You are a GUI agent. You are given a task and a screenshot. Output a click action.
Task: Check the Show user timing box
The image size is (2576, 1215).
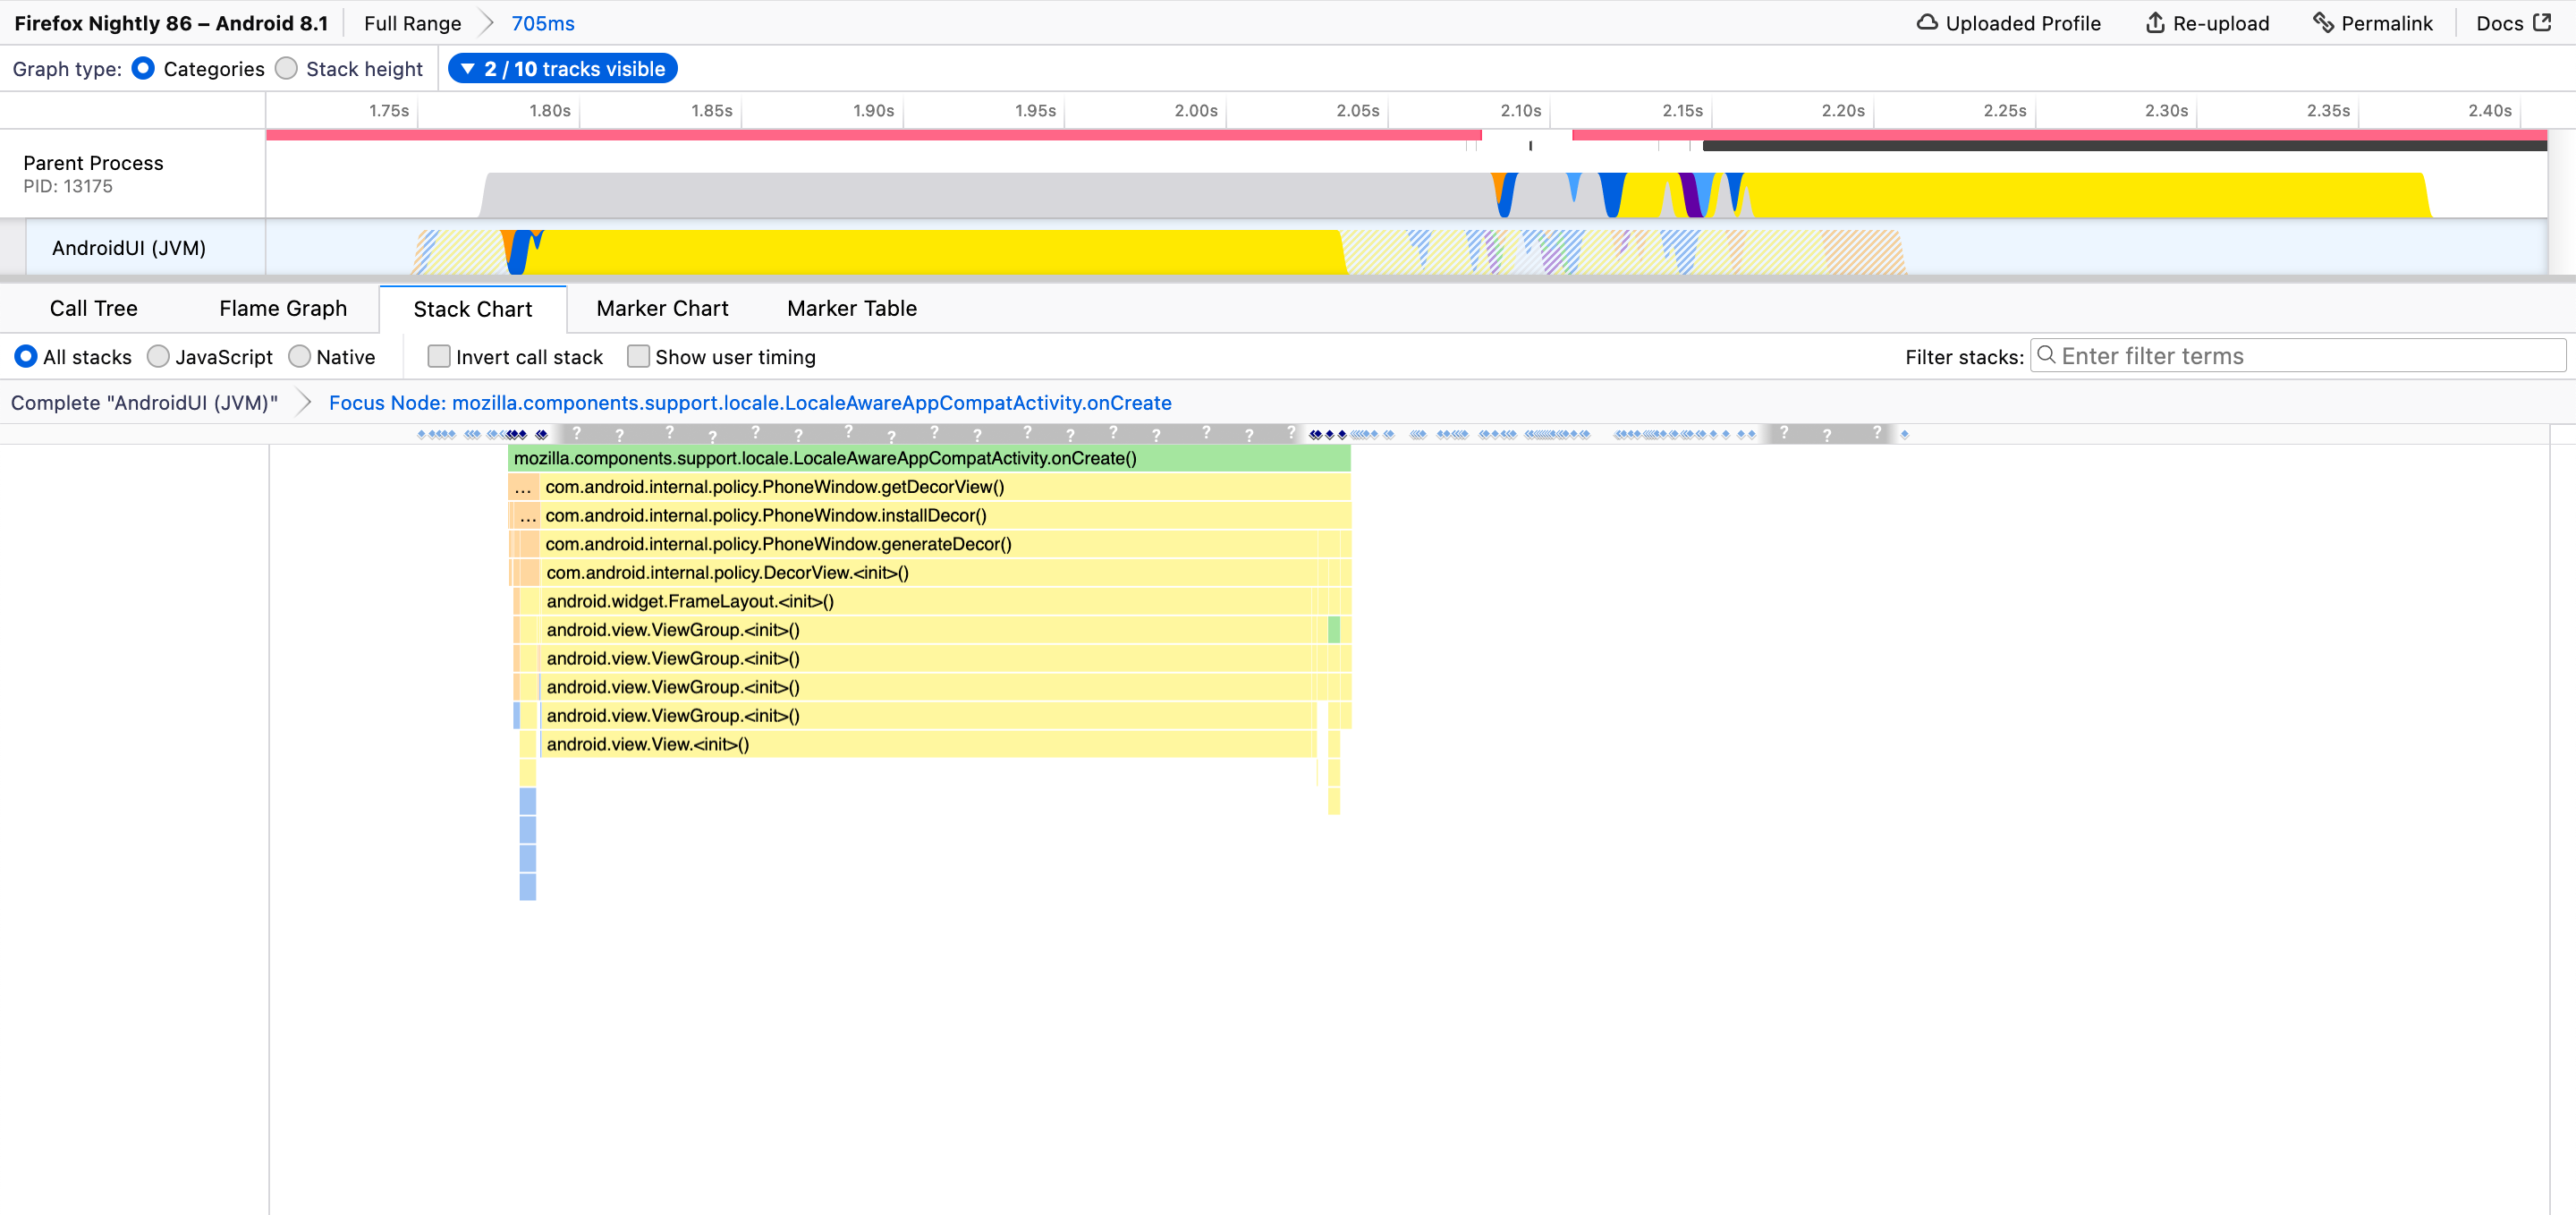[638, 357]
